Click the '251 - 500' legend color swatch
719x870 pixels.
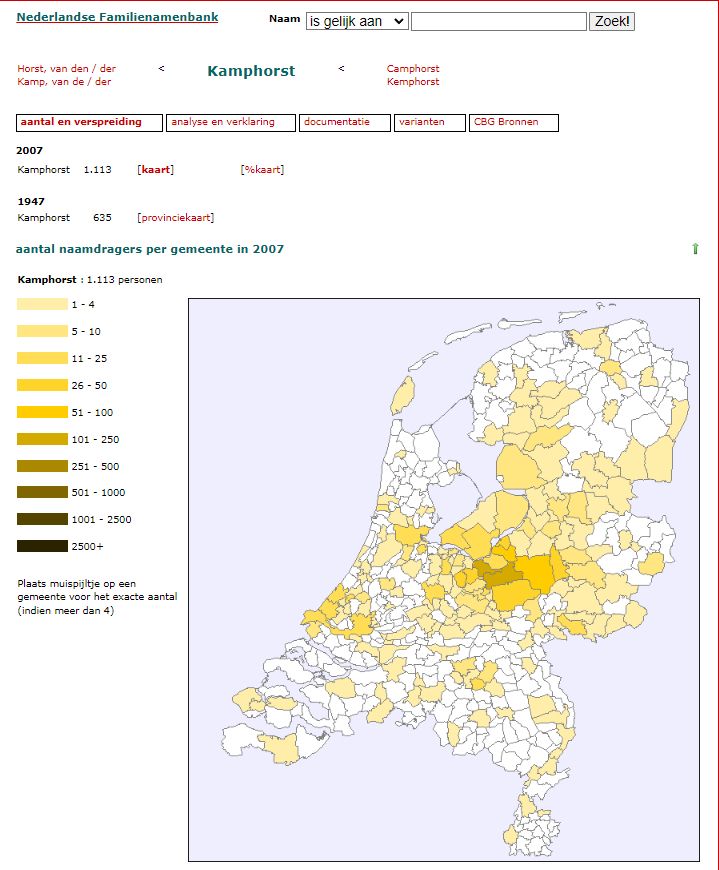[42, 466]
